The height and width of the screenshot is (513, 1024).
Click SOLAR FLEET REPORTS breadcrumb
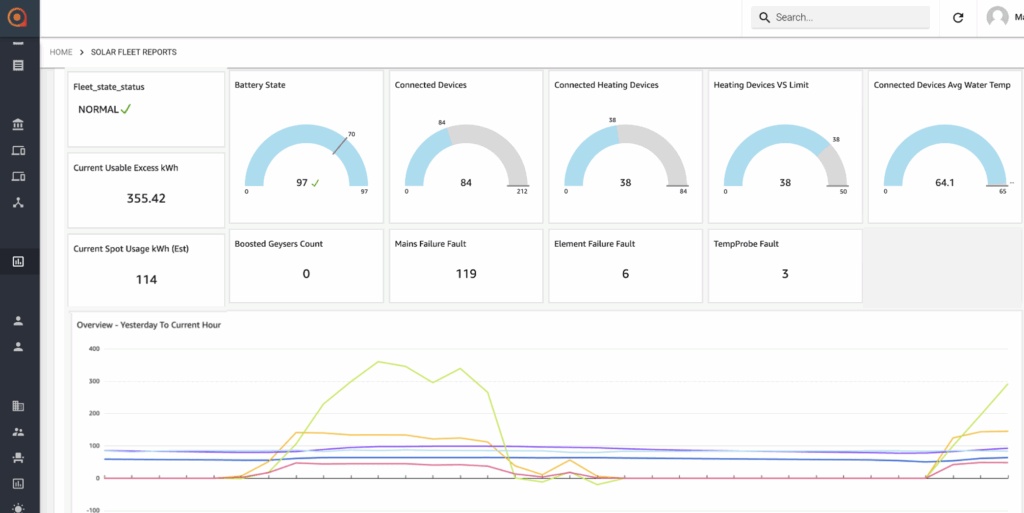(133, 52)
